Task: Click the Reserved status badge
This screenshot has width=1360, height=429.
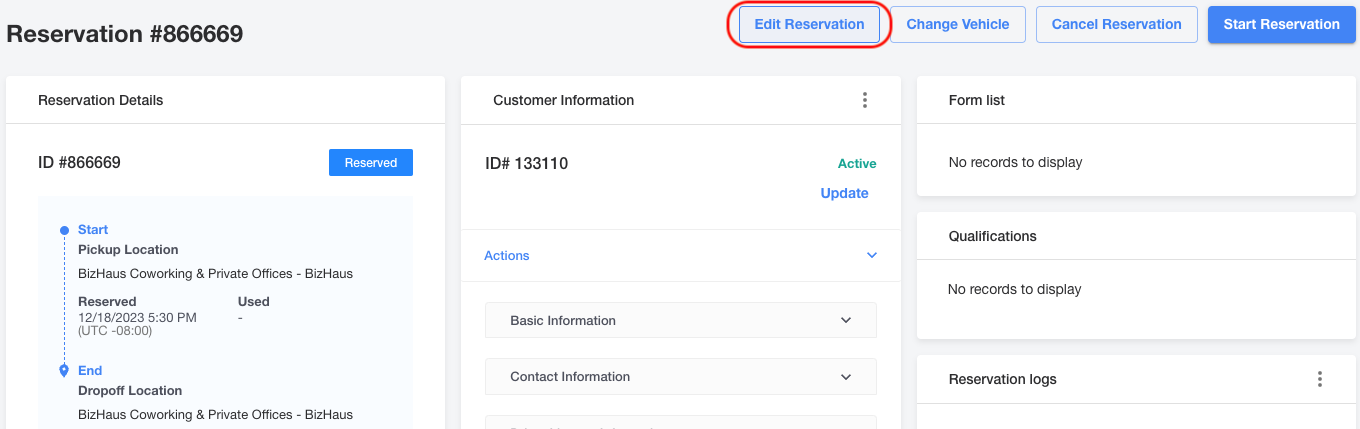Action: (x=371, y=163)
